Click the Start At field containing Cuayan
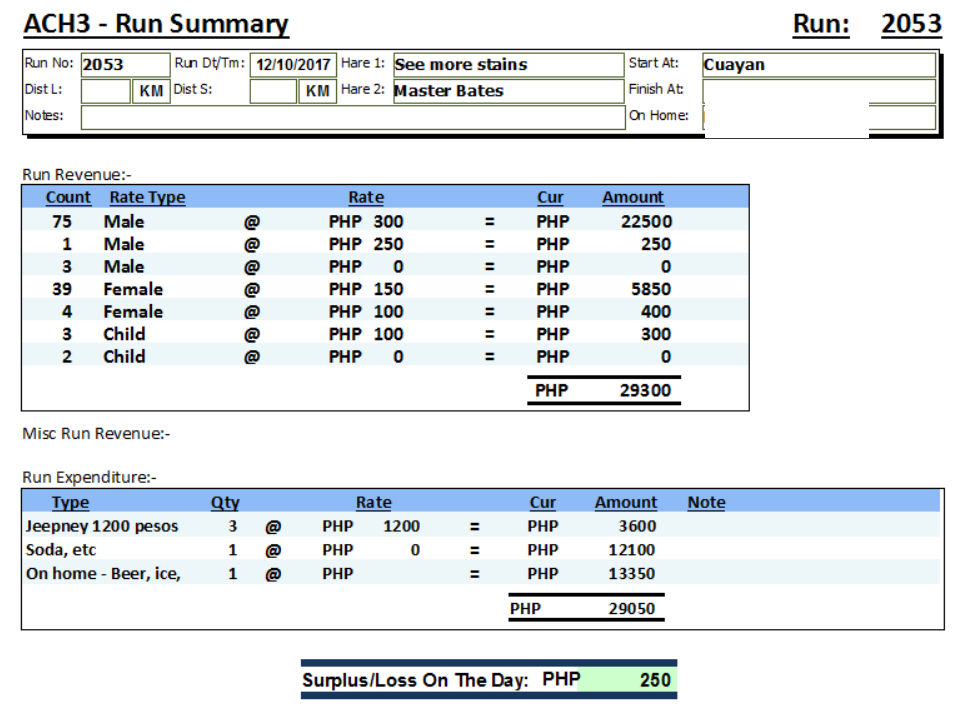The width and height of the screenshot is (953, 712). point(818,65)
